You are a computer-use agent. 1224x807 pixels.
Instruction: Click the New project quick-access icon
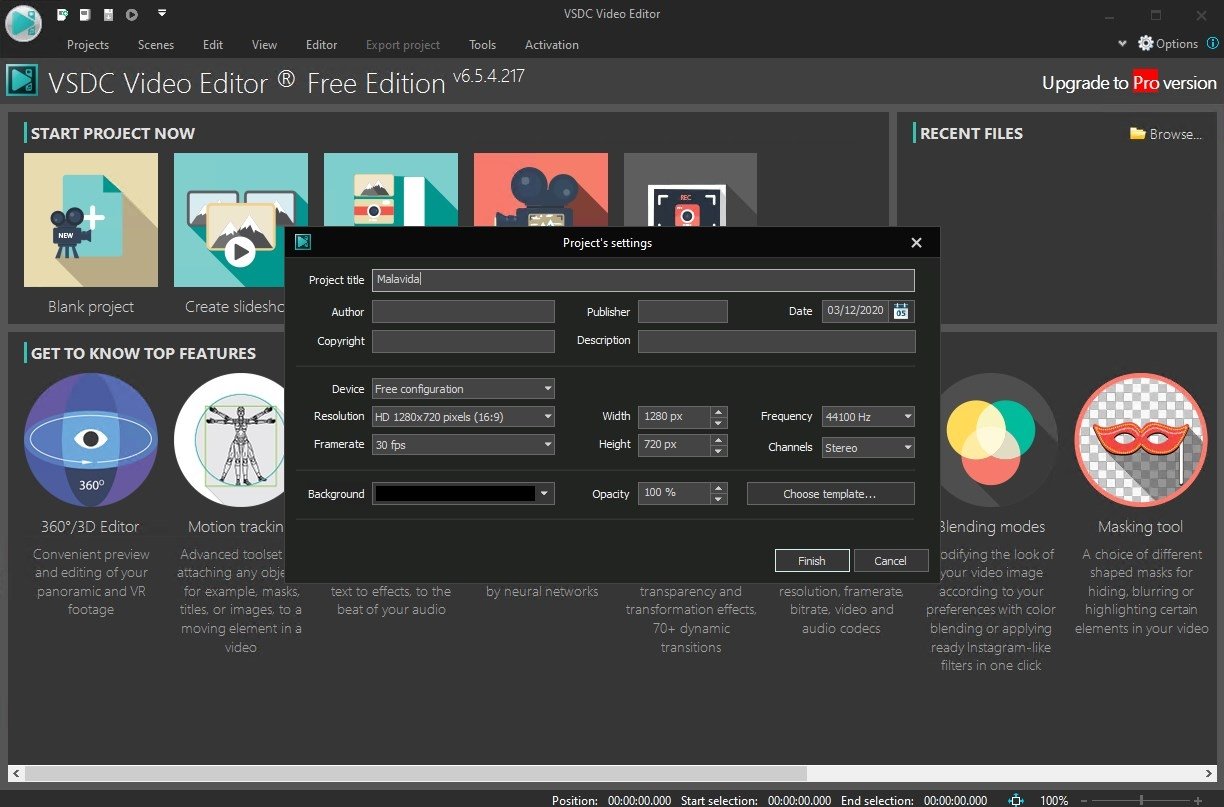[62, 14]
